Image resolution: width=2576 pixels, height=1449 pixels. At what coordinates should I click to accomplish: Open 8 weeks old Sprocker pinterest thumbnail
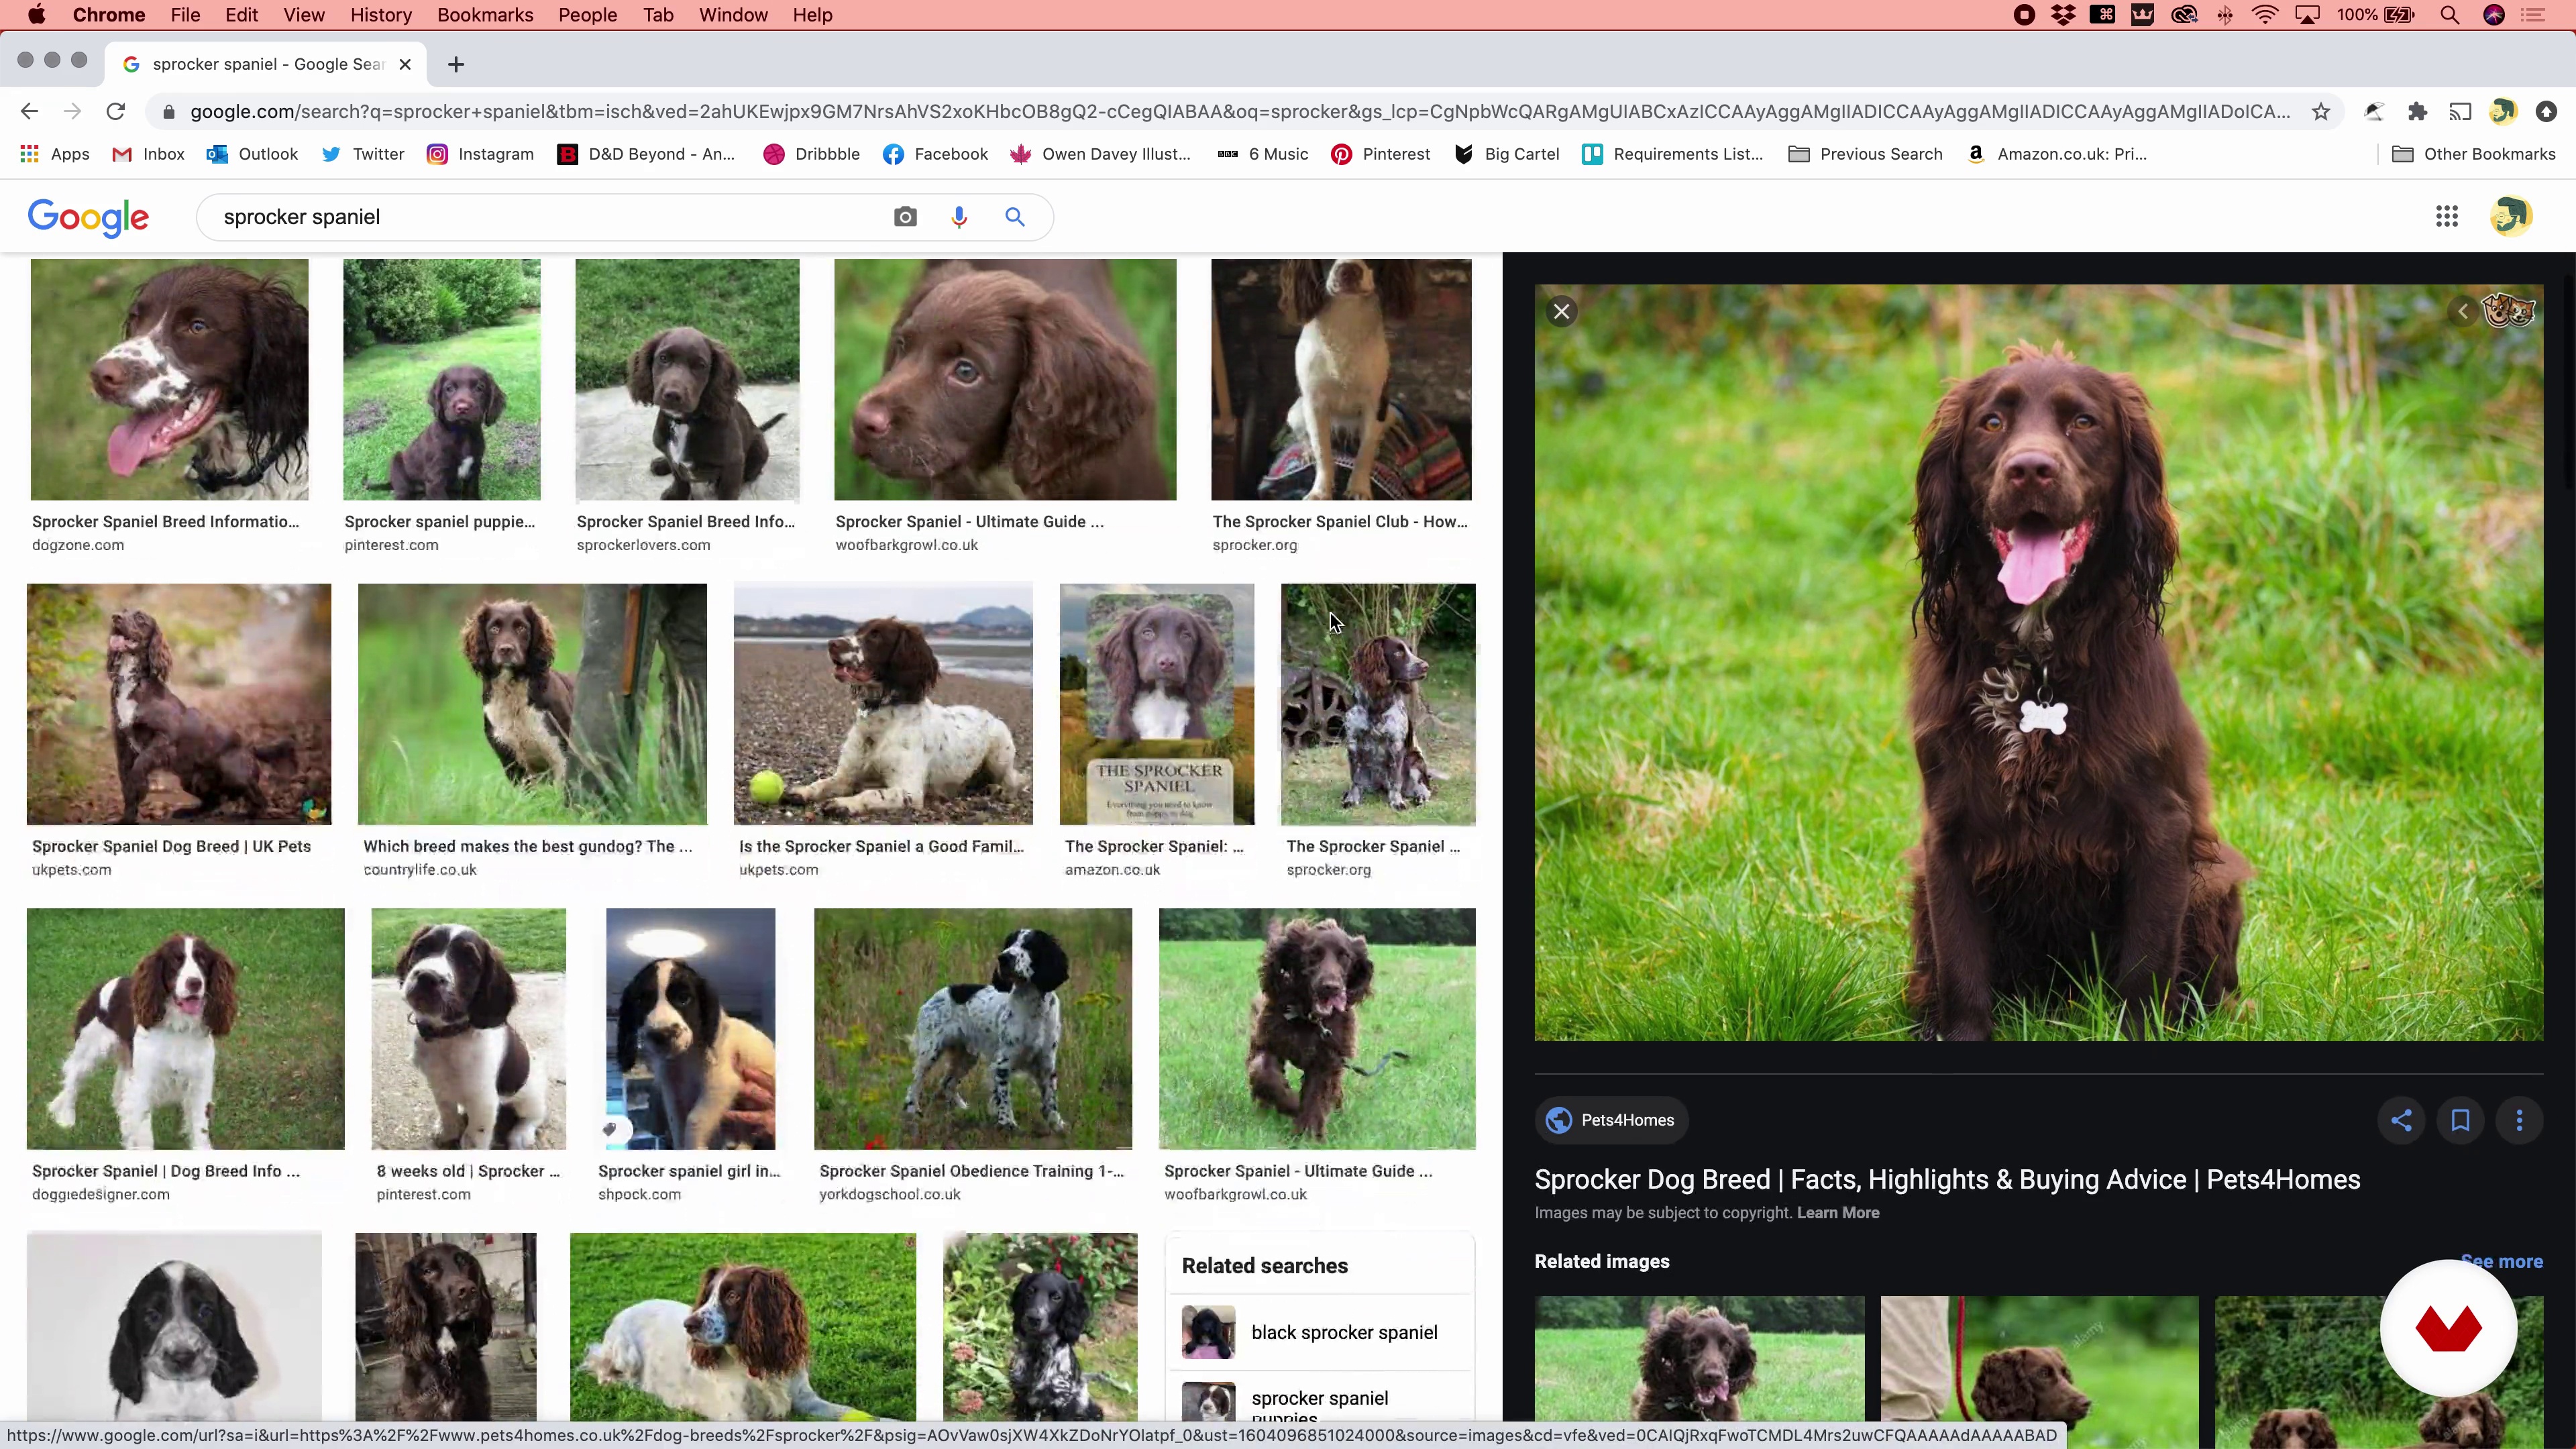(468, 1029)
